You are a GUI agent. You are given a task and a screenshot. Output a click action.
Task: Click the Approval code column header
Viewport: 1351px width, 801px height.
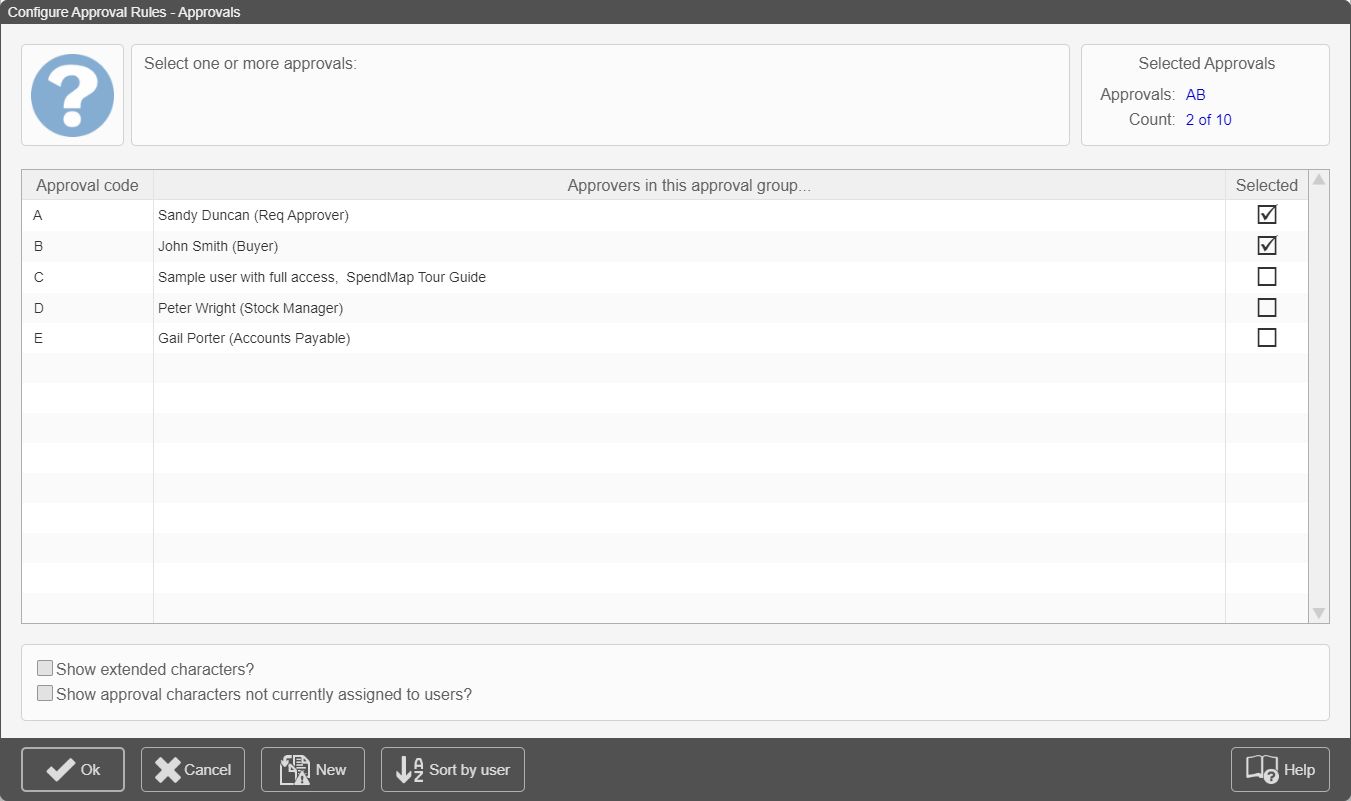pos(88,185)
